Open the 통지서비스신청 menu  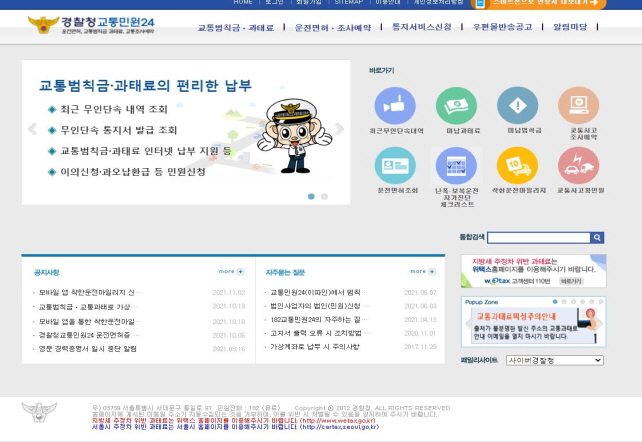pyautogui.click(x=422, y=27)
